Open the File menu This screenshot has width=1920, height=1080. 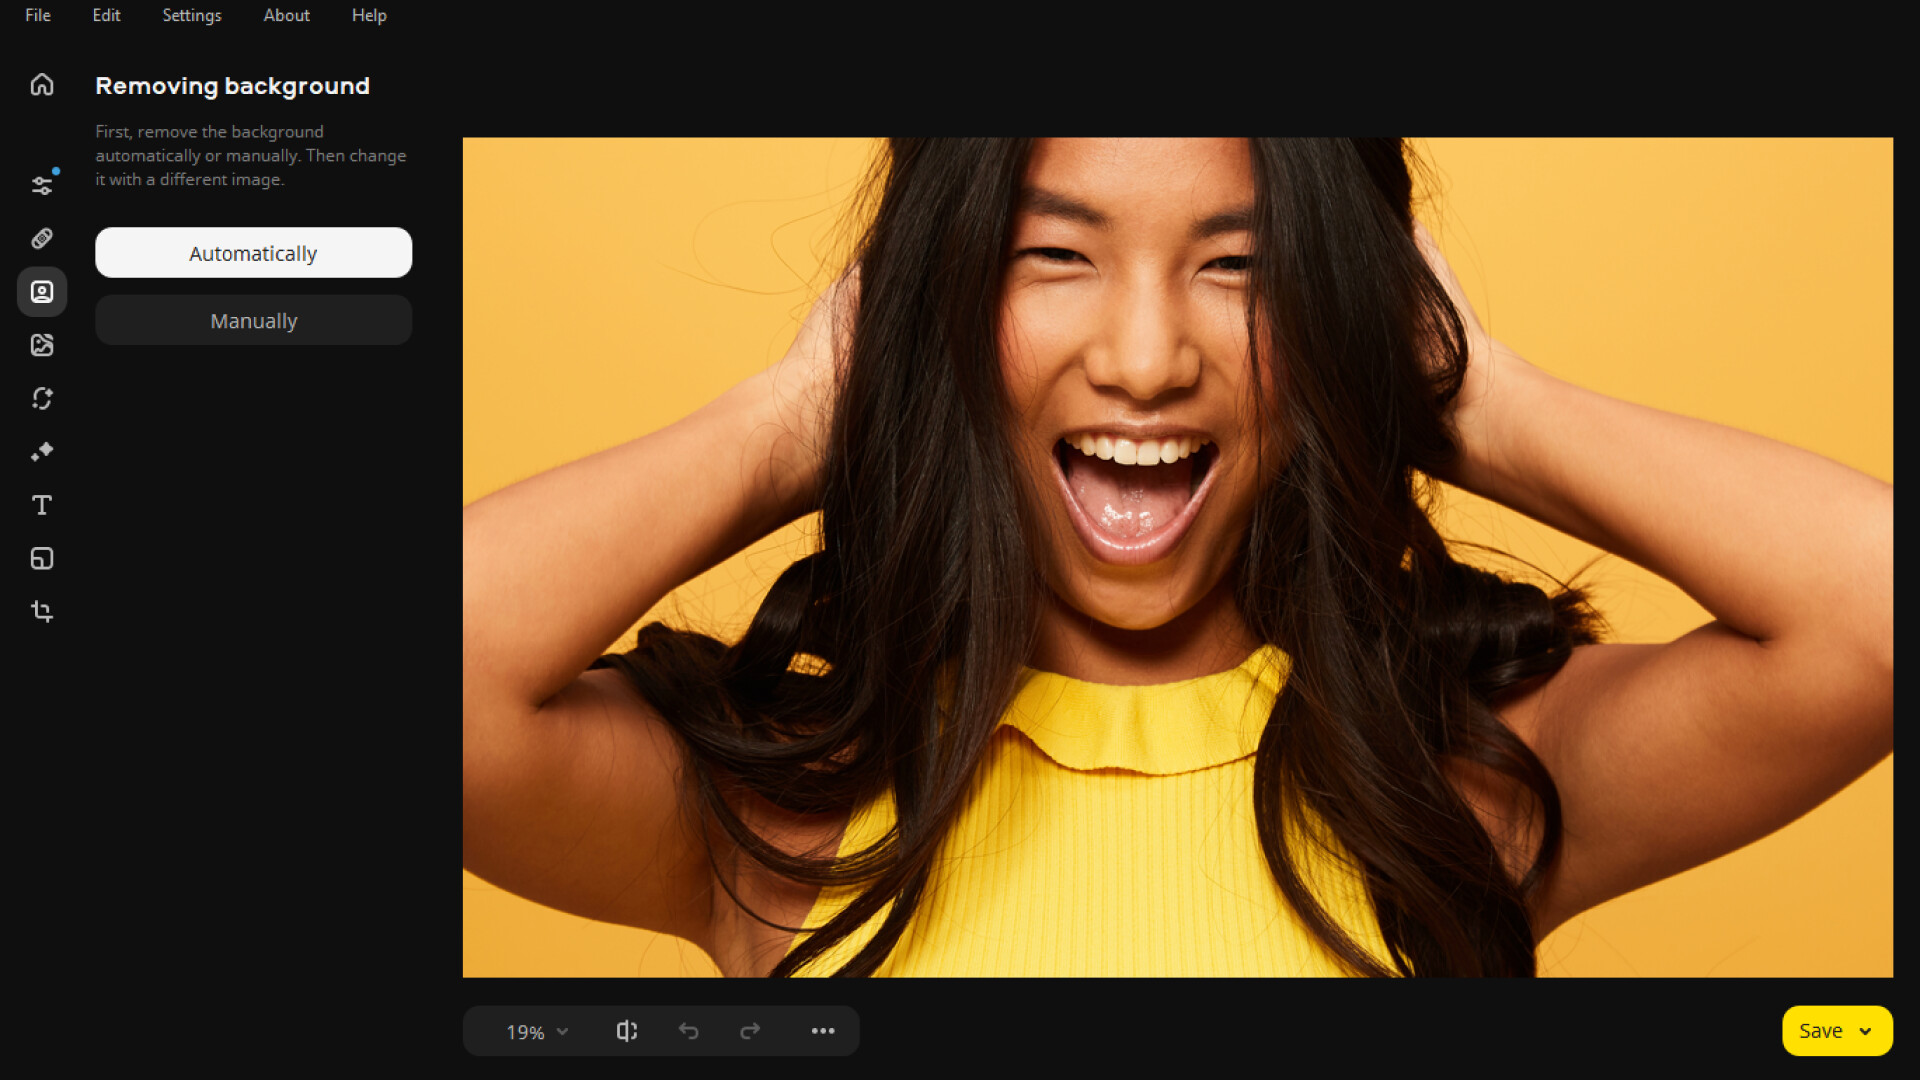tap(37, 15)
